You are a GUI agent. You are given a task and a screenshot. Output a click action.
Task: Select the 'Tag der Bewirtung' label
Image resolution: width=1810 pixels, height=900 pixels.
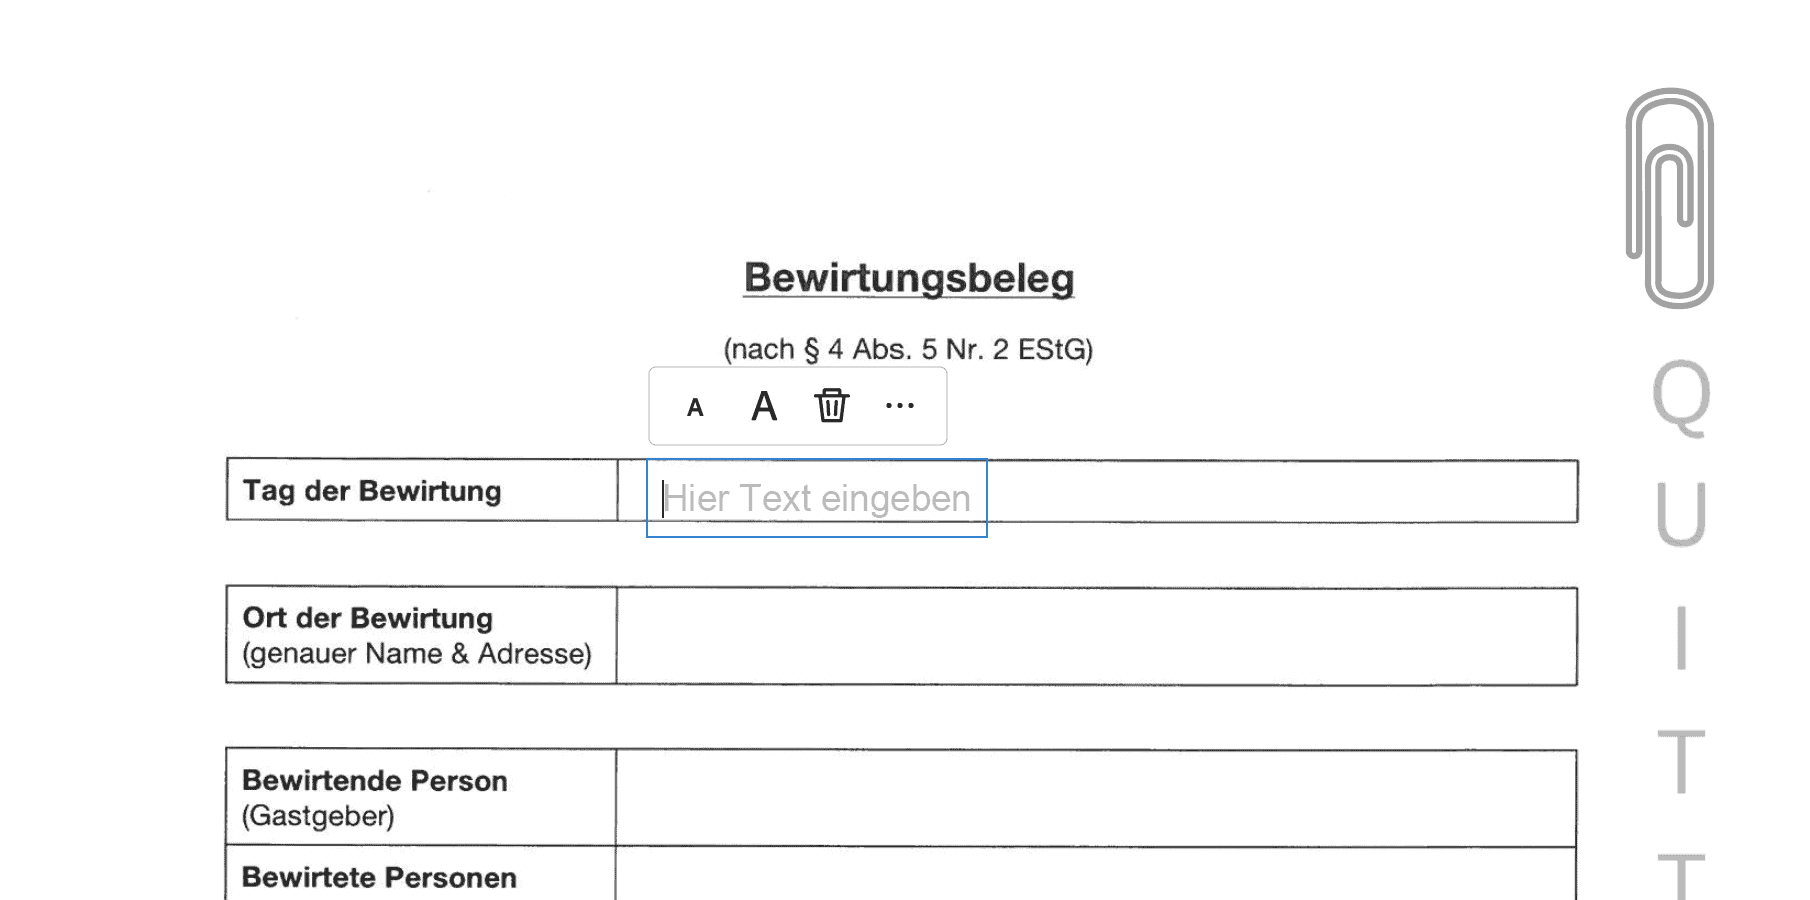tap(372, 491)
